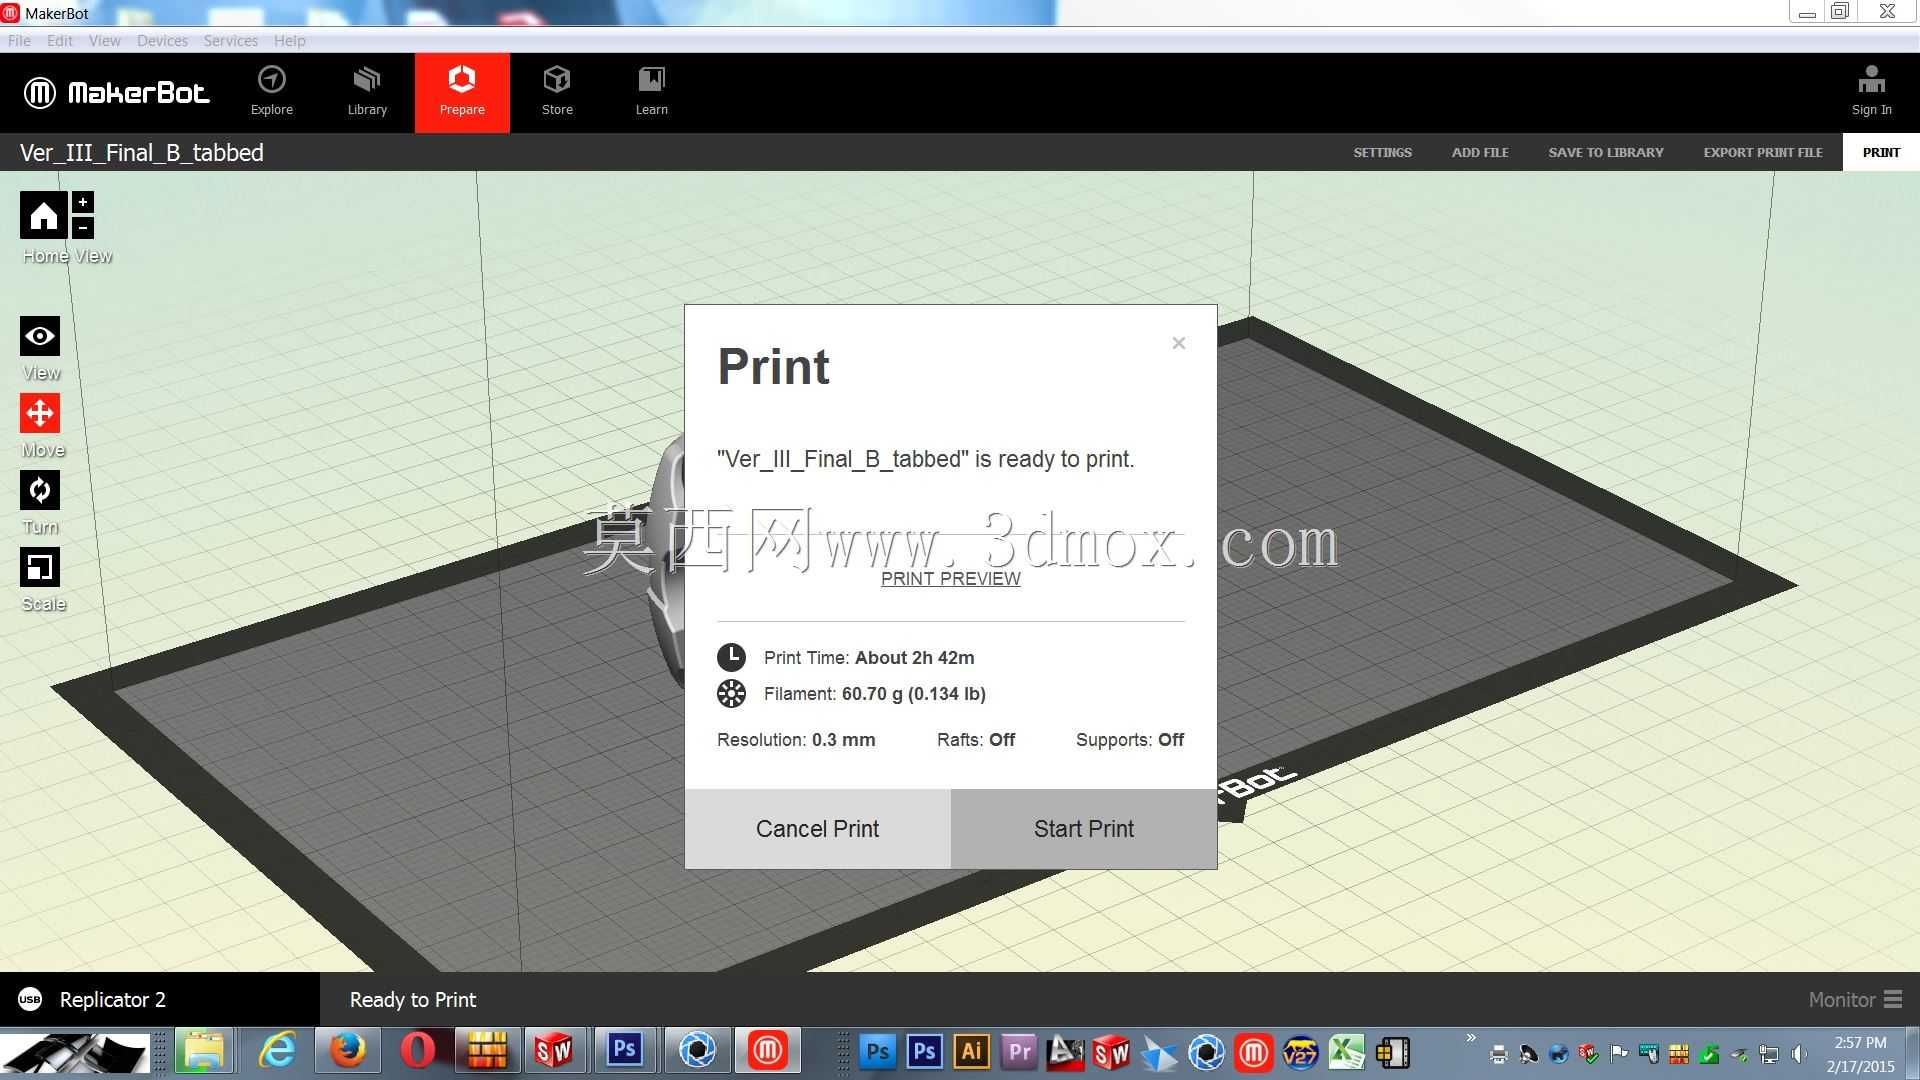Click the network tray icon
The width and height of the screenshot is (1920, 1080).
pyautogui.click(x=1769, y=1054)
